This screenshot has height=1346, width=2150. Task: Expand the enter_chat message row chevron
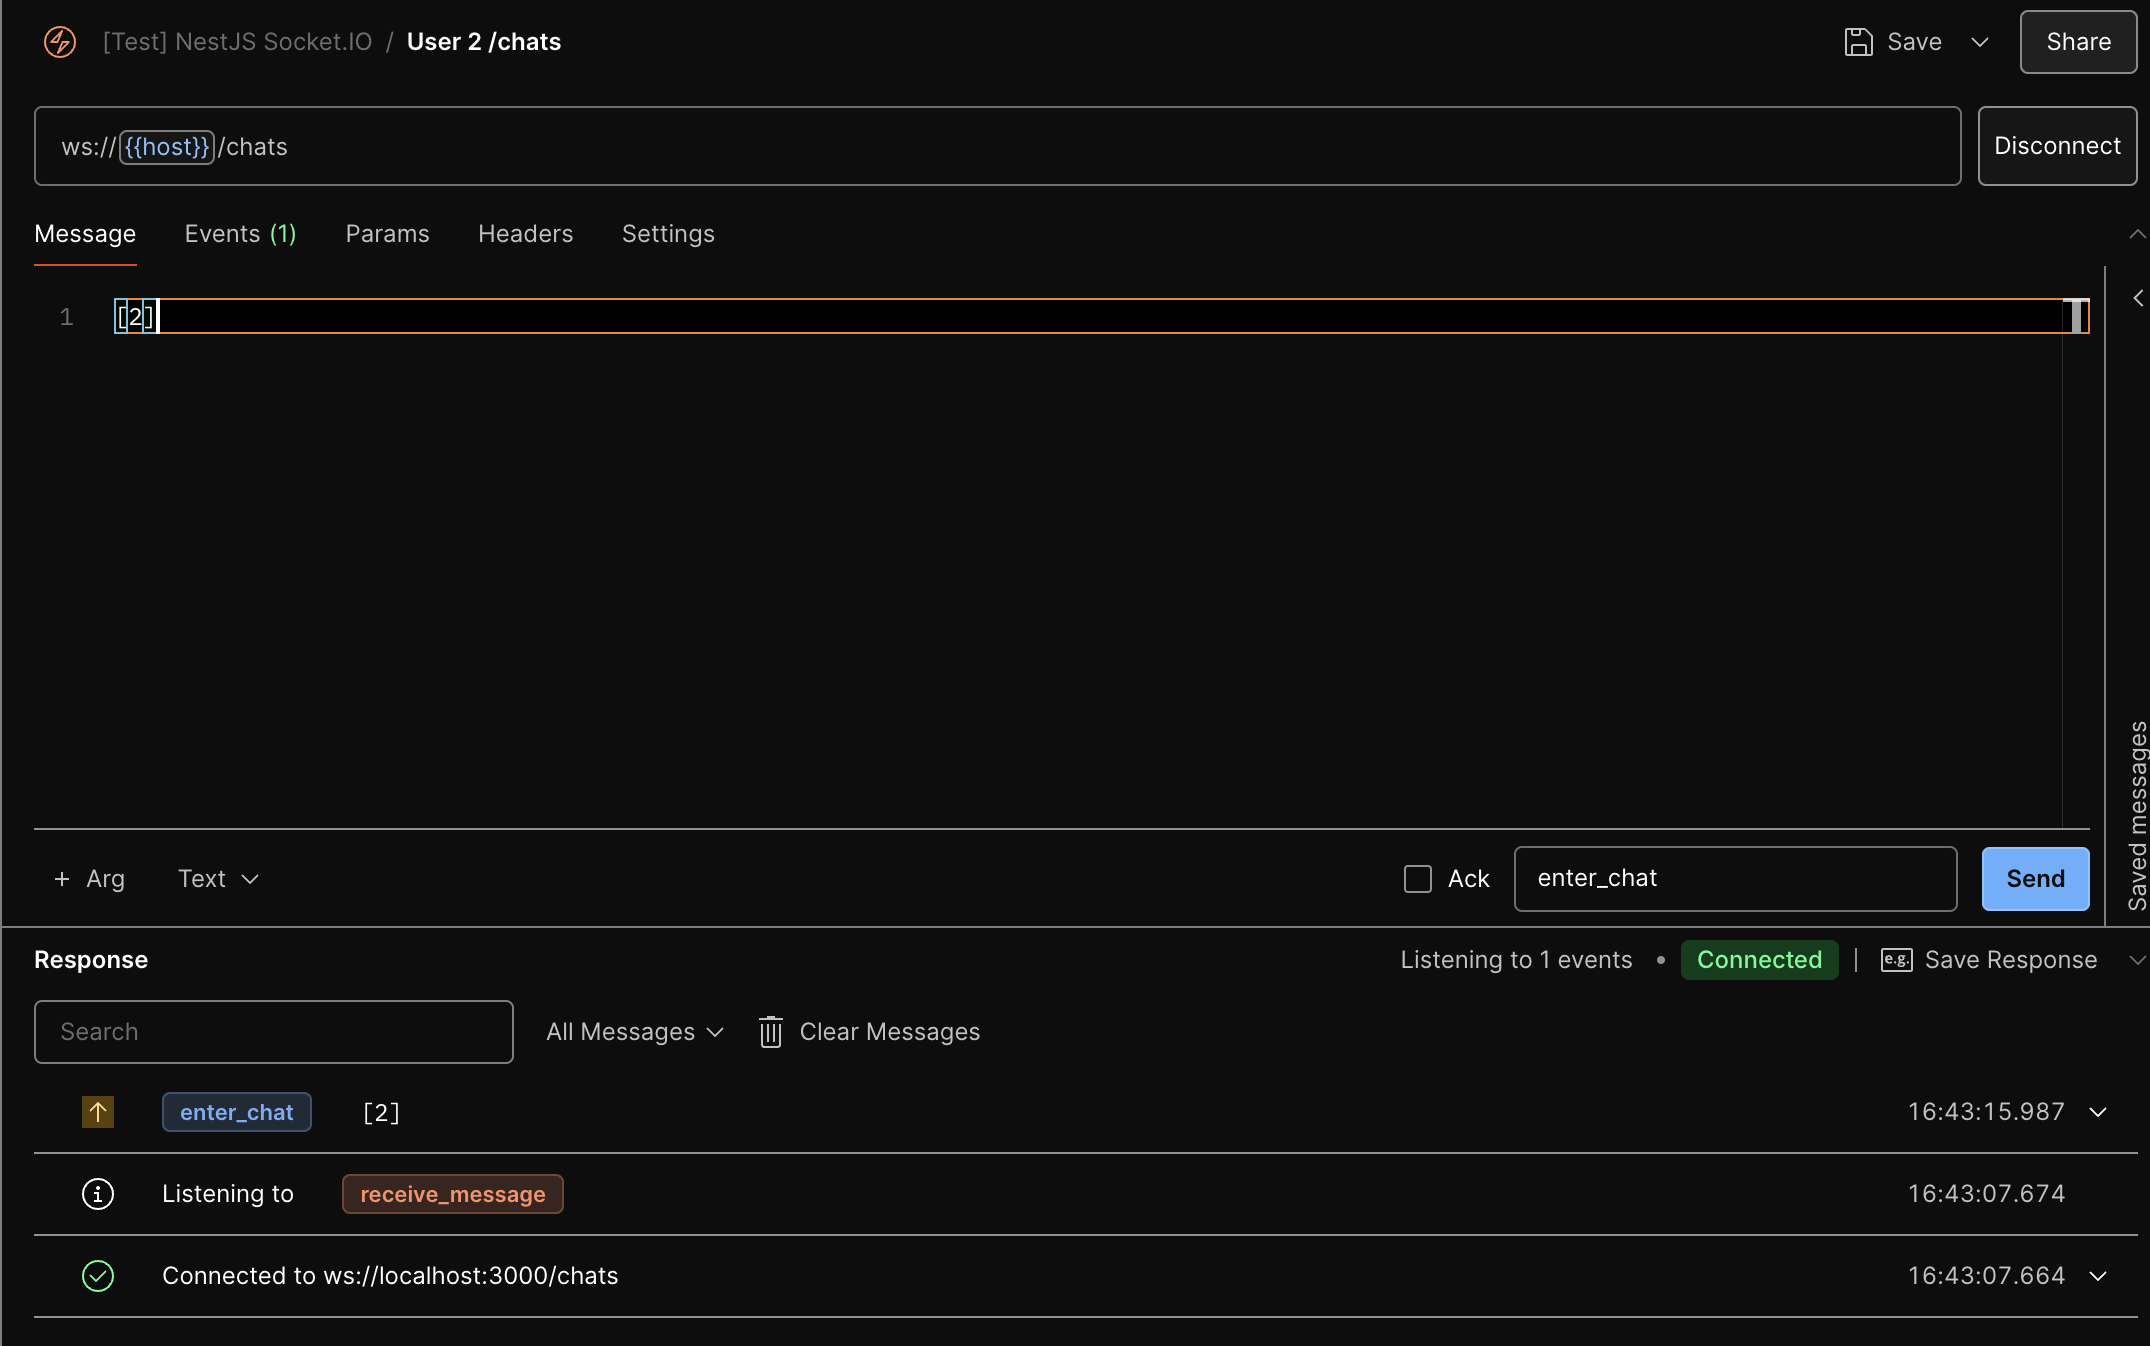(2098, 1112)
